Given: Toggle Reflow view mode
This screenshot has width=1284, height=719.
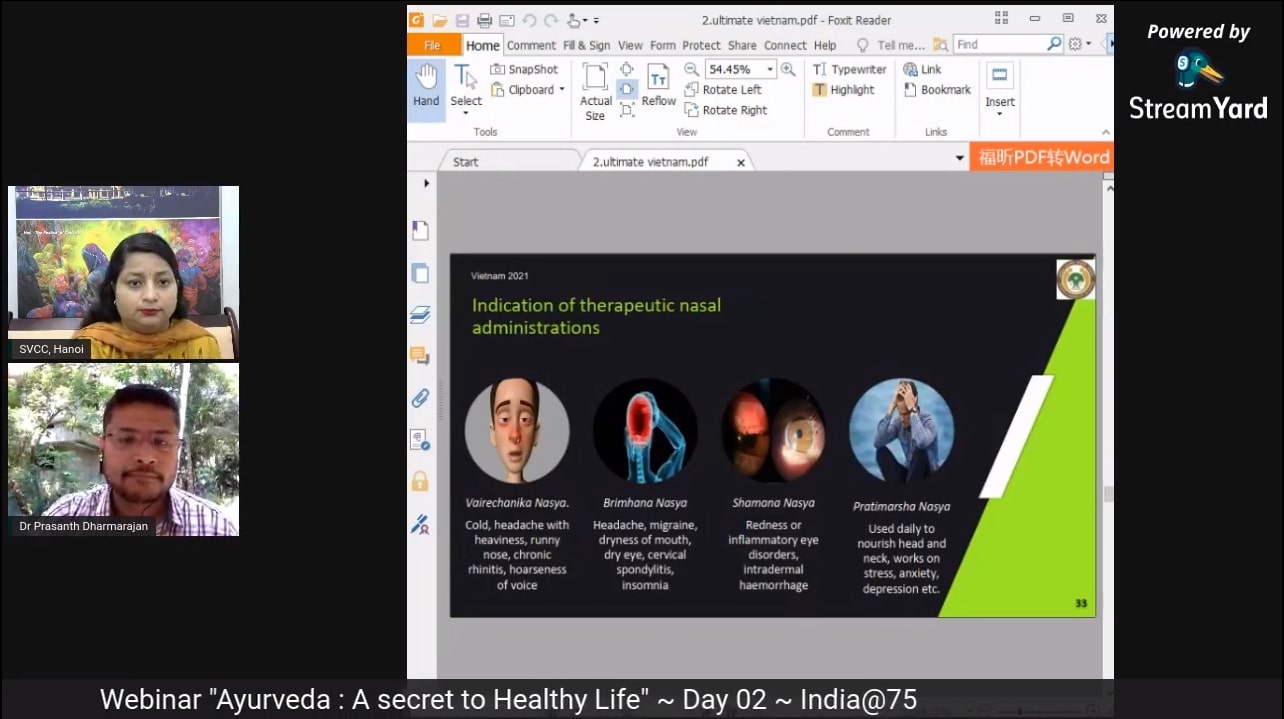Looking at the screenshot, I should (x=658, y=86).
